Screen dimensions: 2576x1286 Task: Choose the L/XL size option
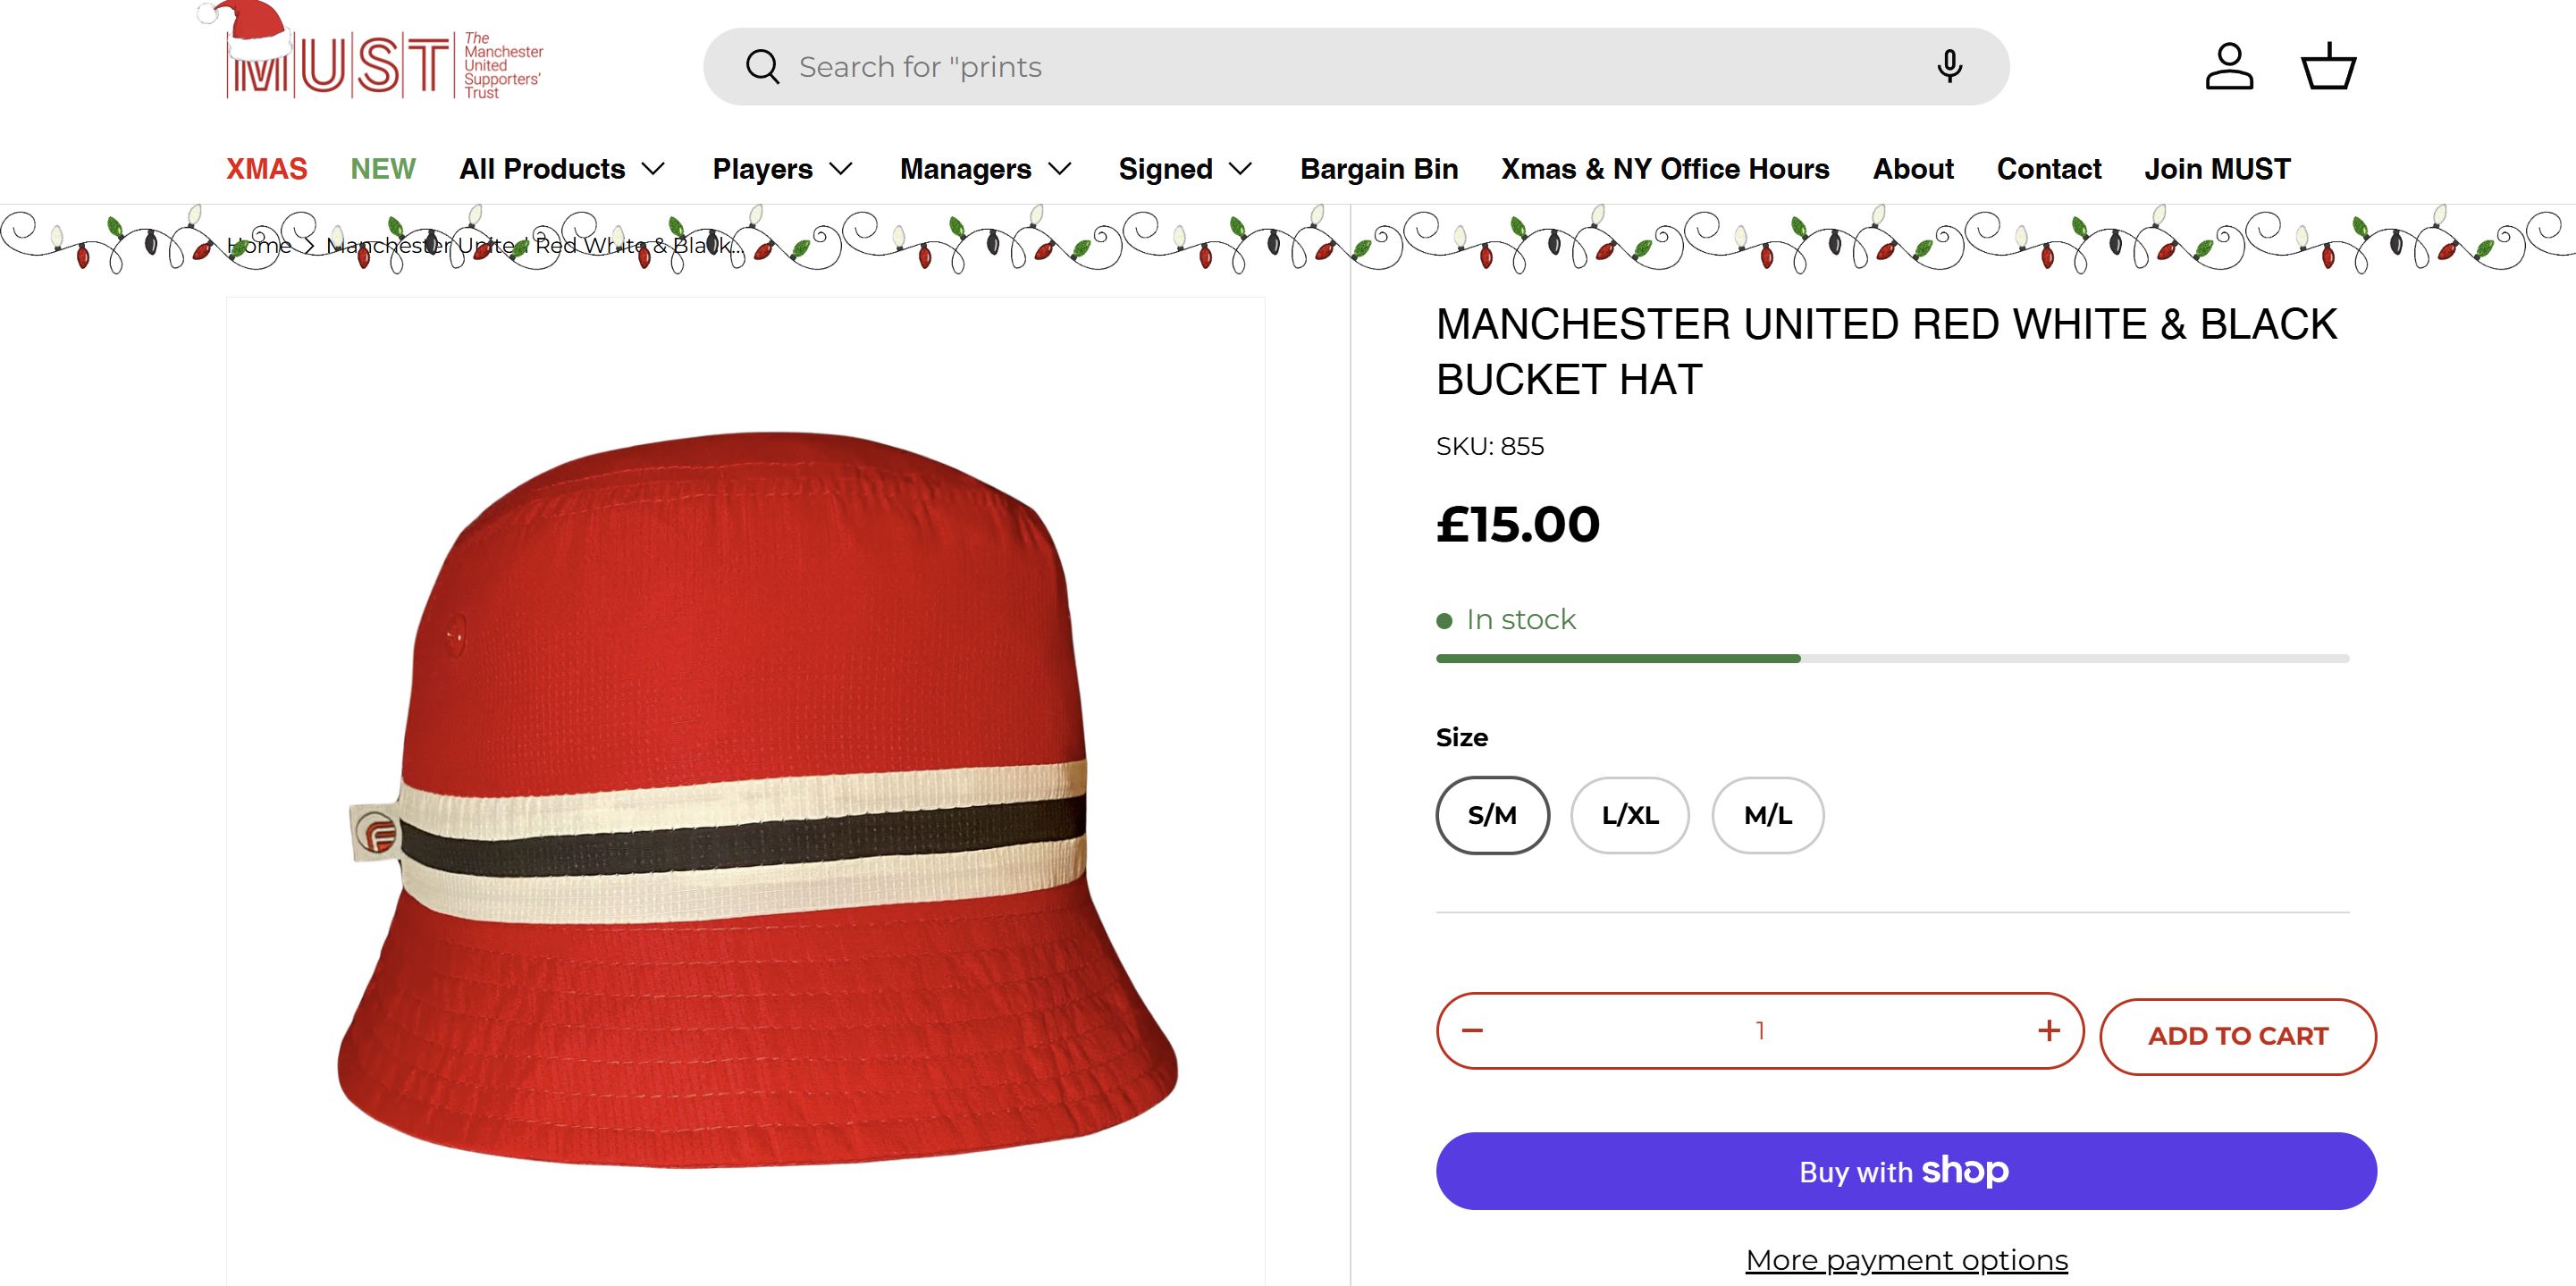click(1630, 815)
